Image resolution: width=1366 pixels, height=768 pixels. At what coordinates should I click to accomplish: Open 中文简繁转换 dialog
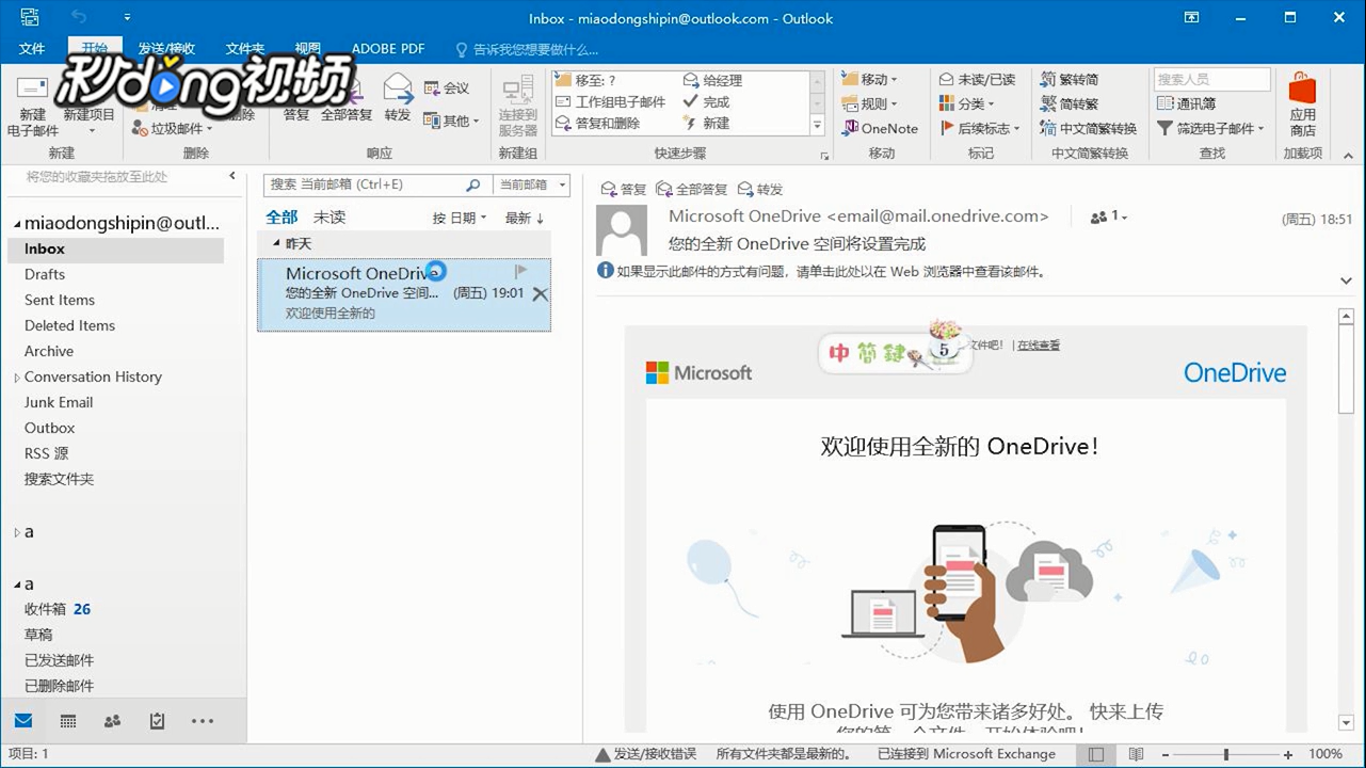1088,128
